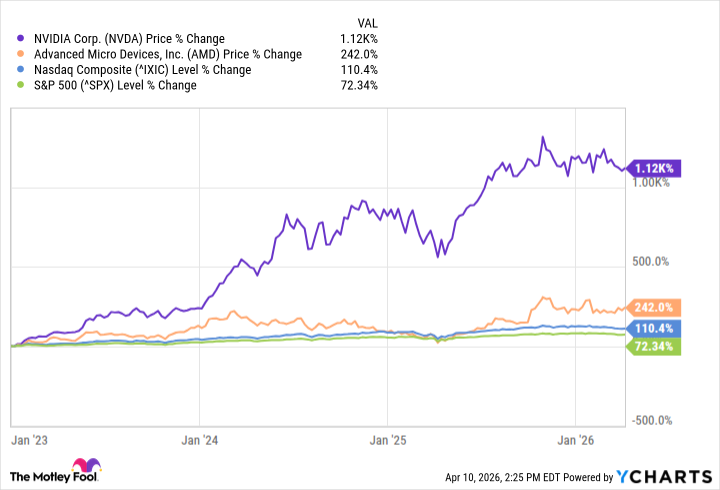Click the Jan '26 x-axis label
The image size is (720, 490).
pos(577,440)
